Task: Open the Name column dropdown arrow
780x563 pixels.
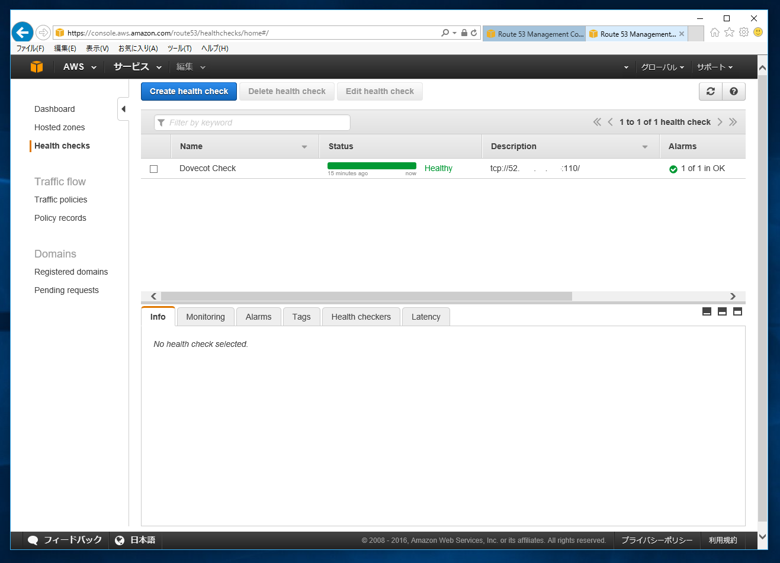Action: 304,147
